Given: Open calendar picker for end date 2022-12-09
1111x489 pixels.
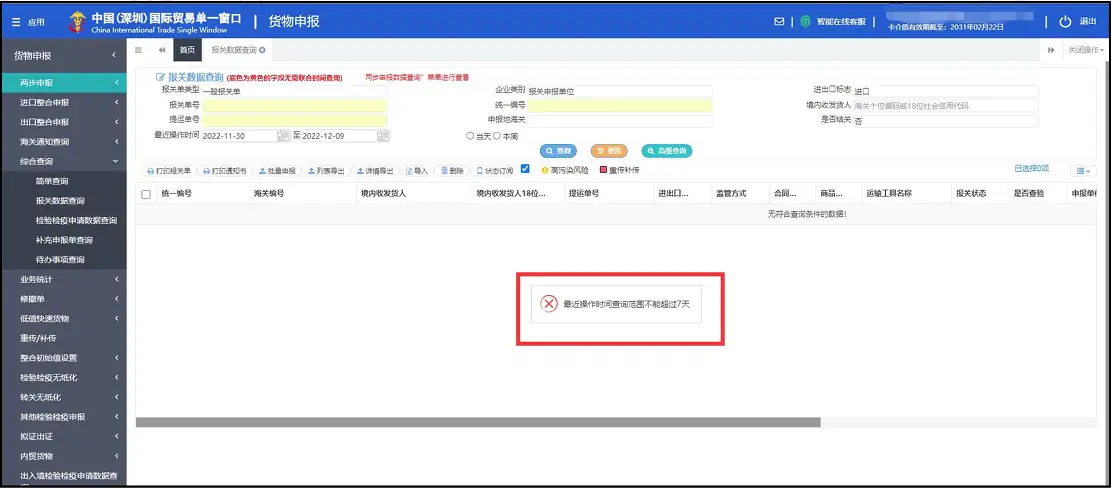Looking at the screenshot, I should pyautogui.click(x=383, y=135).
